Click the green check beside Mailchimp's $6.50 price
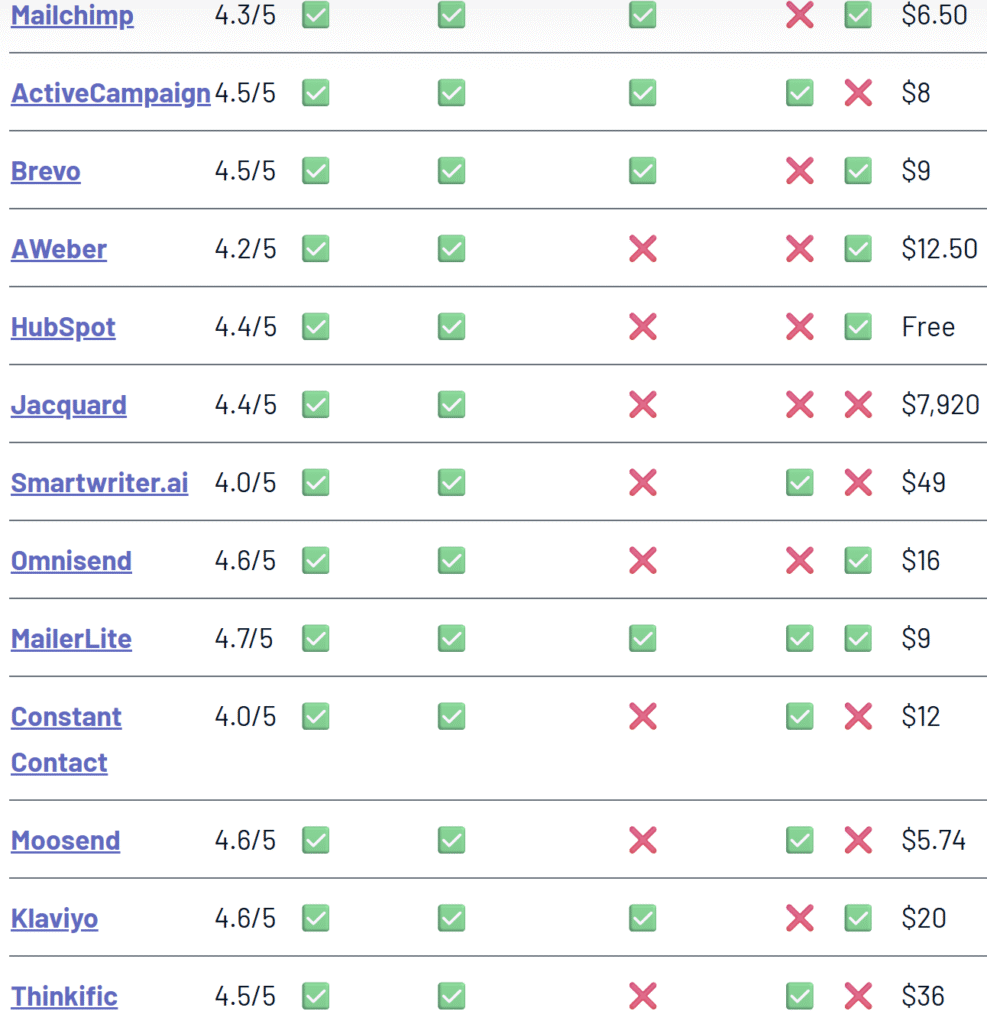Viewport: 987px width, 1024px height. click(858, 15)
